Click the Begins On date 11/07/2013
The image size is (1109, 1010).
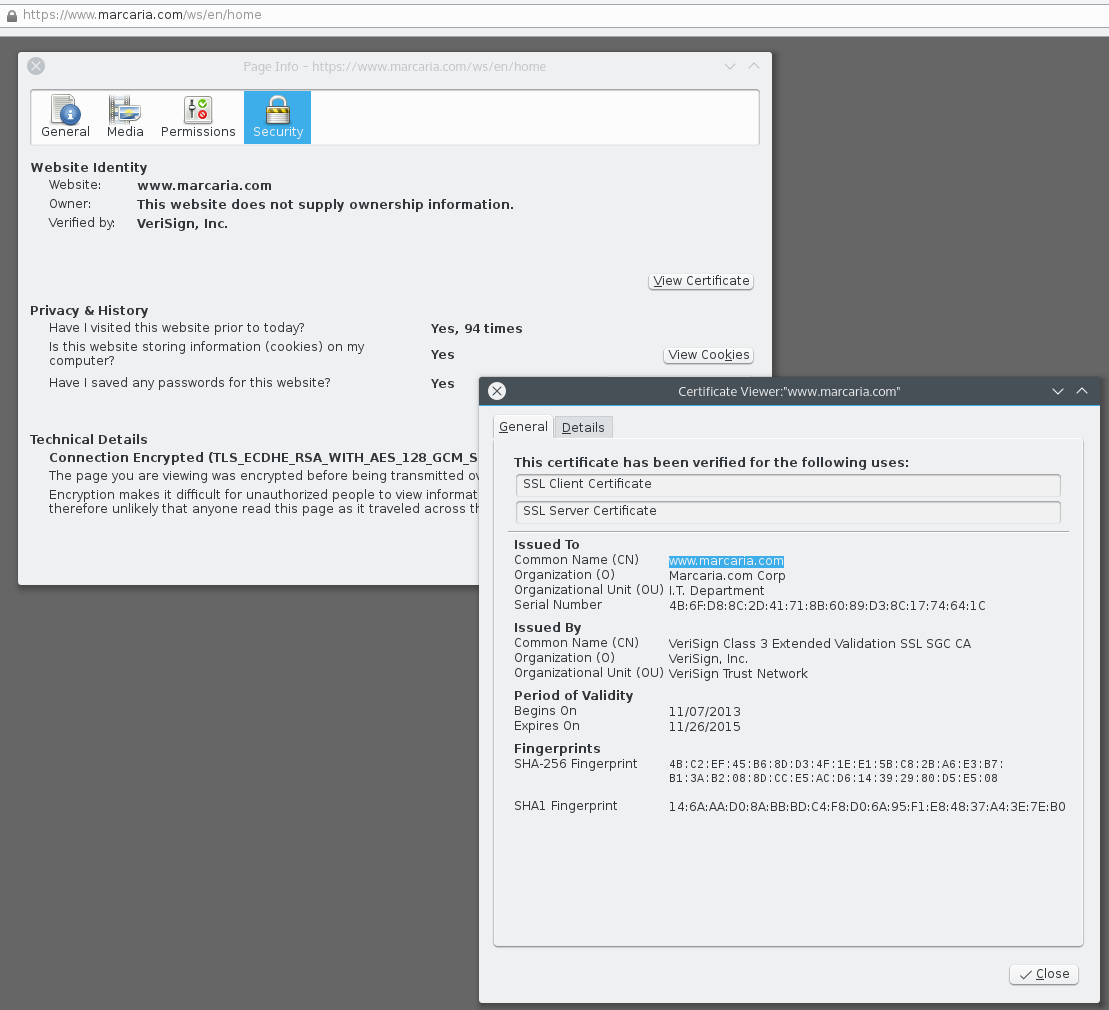pyautogui.click(x=704, y=712)
